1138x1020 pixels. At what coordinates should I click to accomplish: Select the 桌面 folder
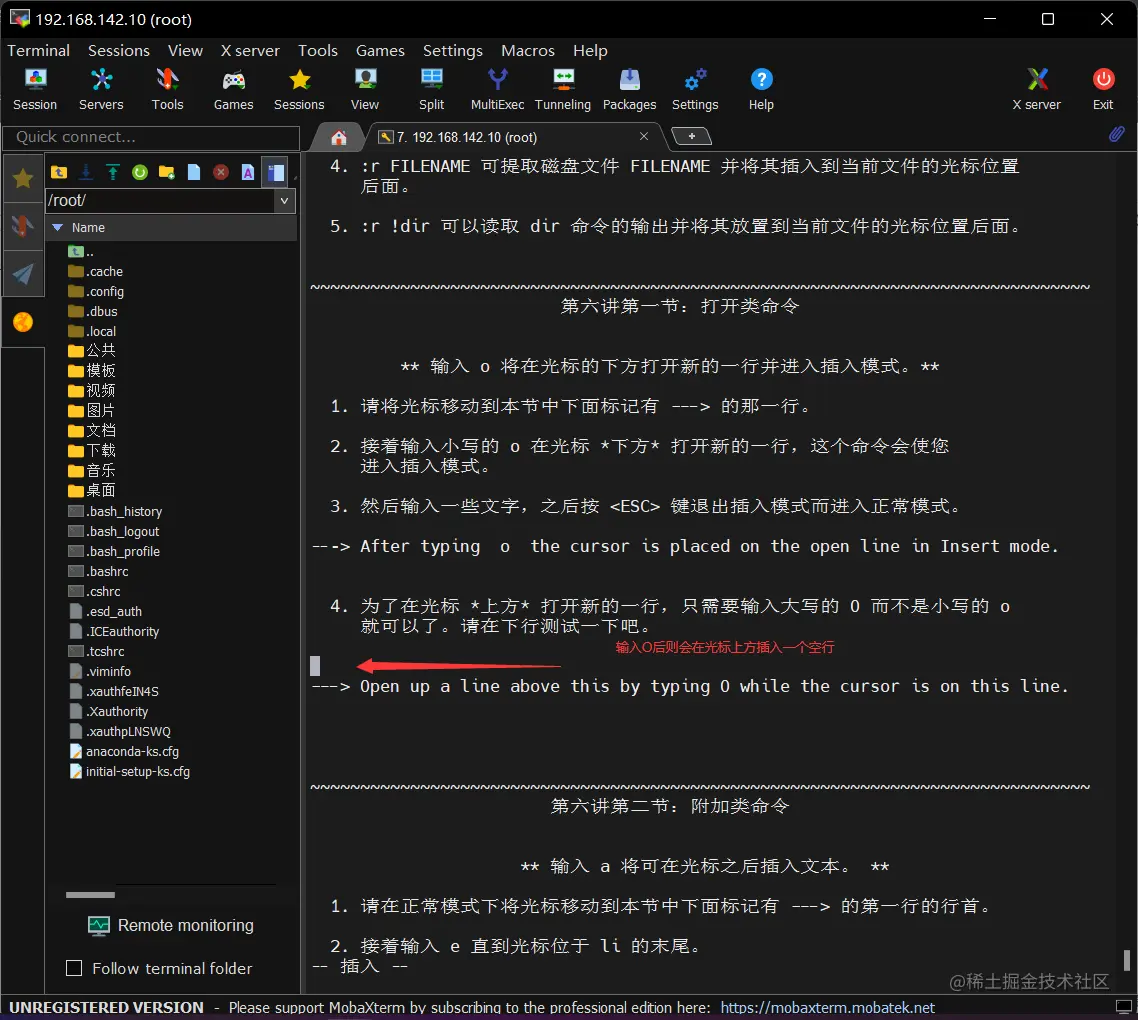coord(91,491)
